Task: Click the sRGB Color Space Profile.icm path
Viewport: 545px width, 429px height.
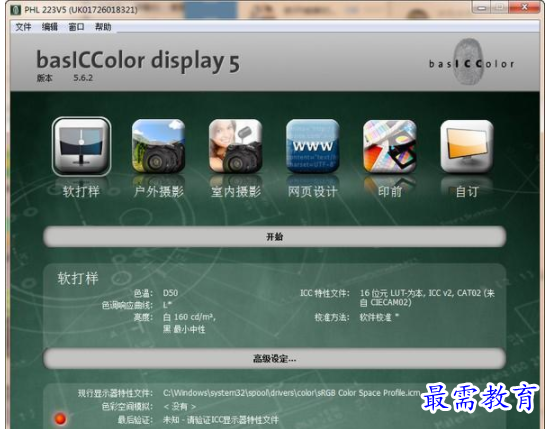Action: point(292,393)
